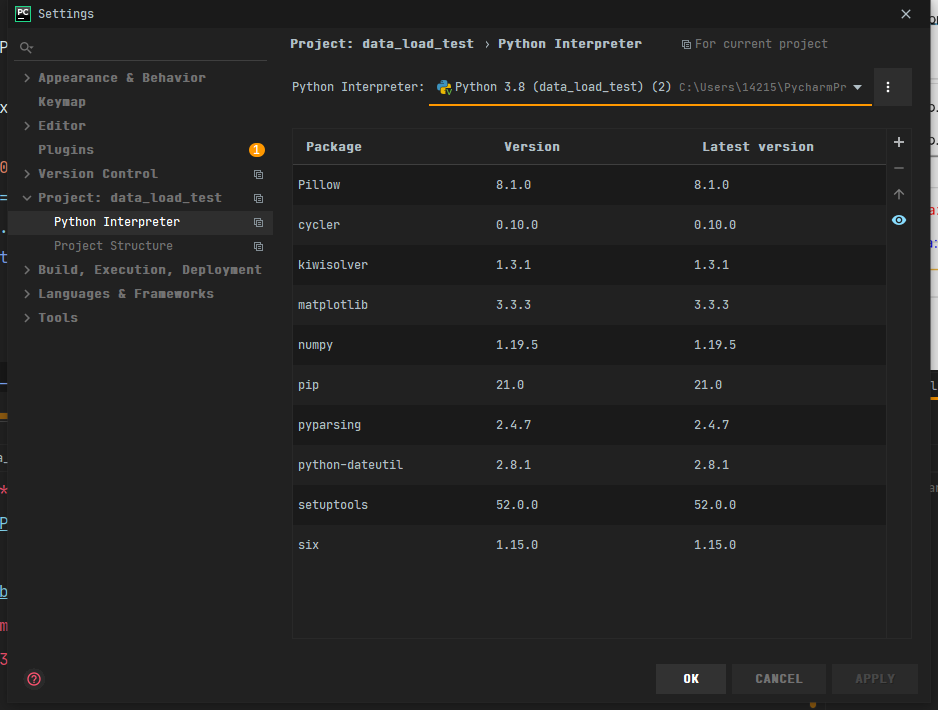Click the PyCharm logo in title bar

tap(23, 14)
